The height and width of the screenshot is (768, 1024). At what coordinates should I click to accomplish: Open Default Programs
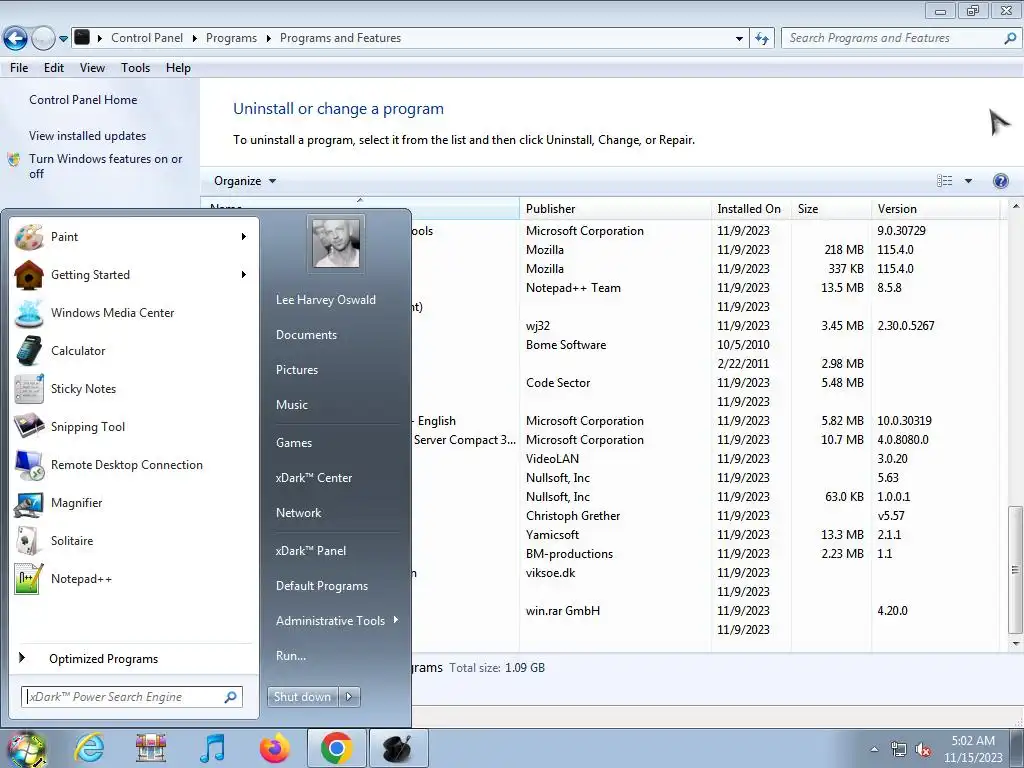[322, 586]
